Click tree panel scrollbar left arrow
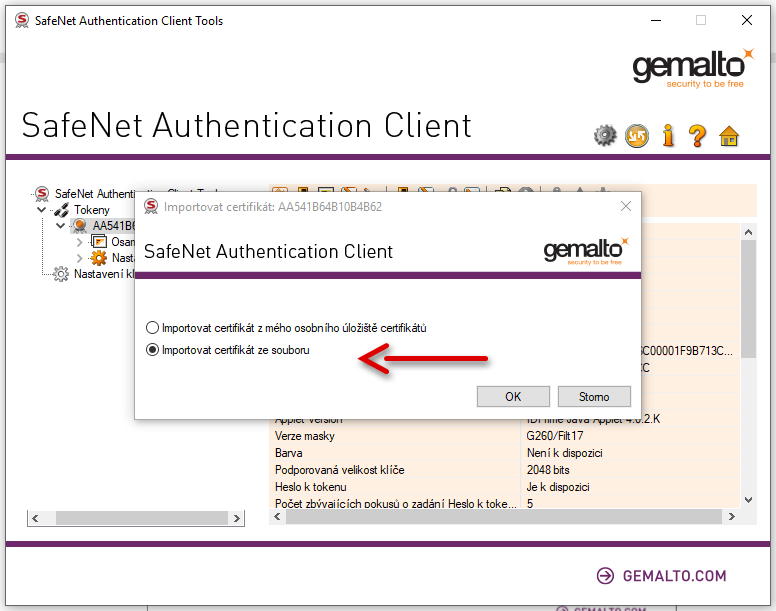Image resolution: width=776 pixels, height=611 pixels. point(35,518)
